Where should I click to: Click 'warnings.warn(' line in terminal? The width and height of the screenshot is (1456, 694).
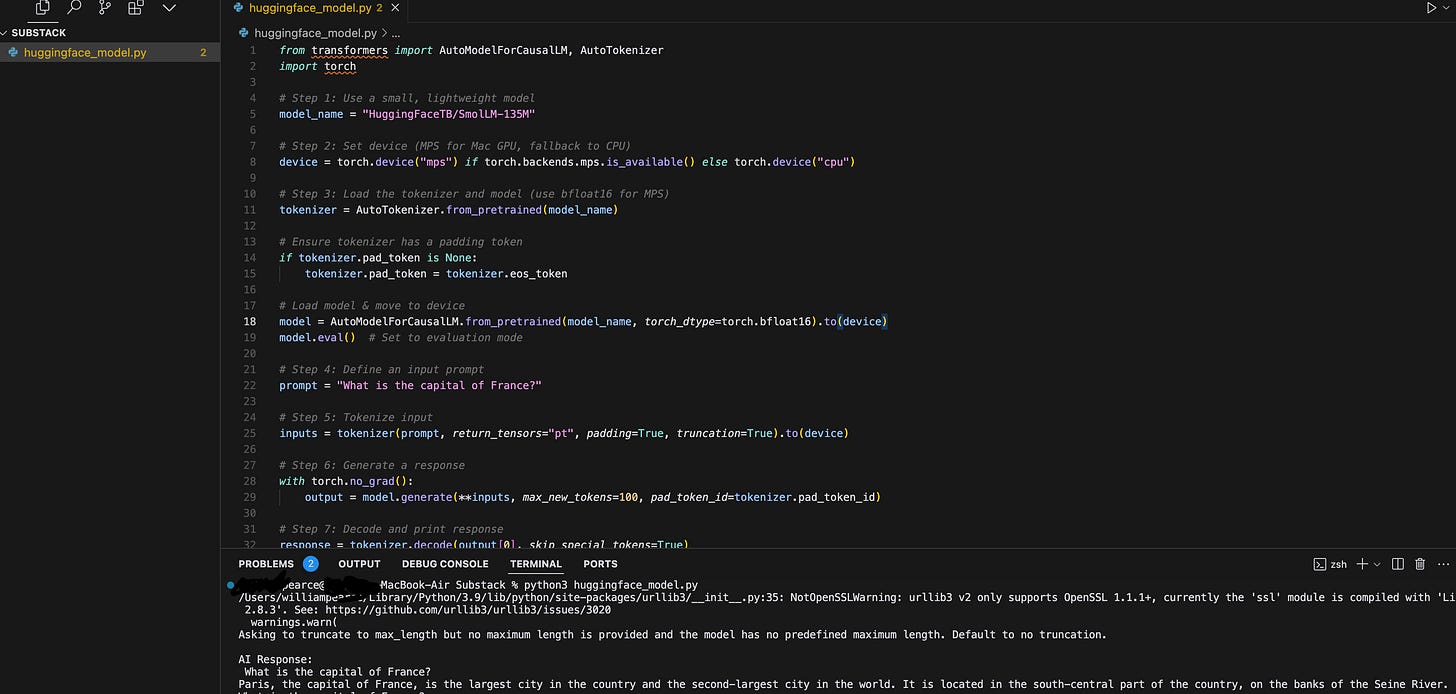click(294, 622)
